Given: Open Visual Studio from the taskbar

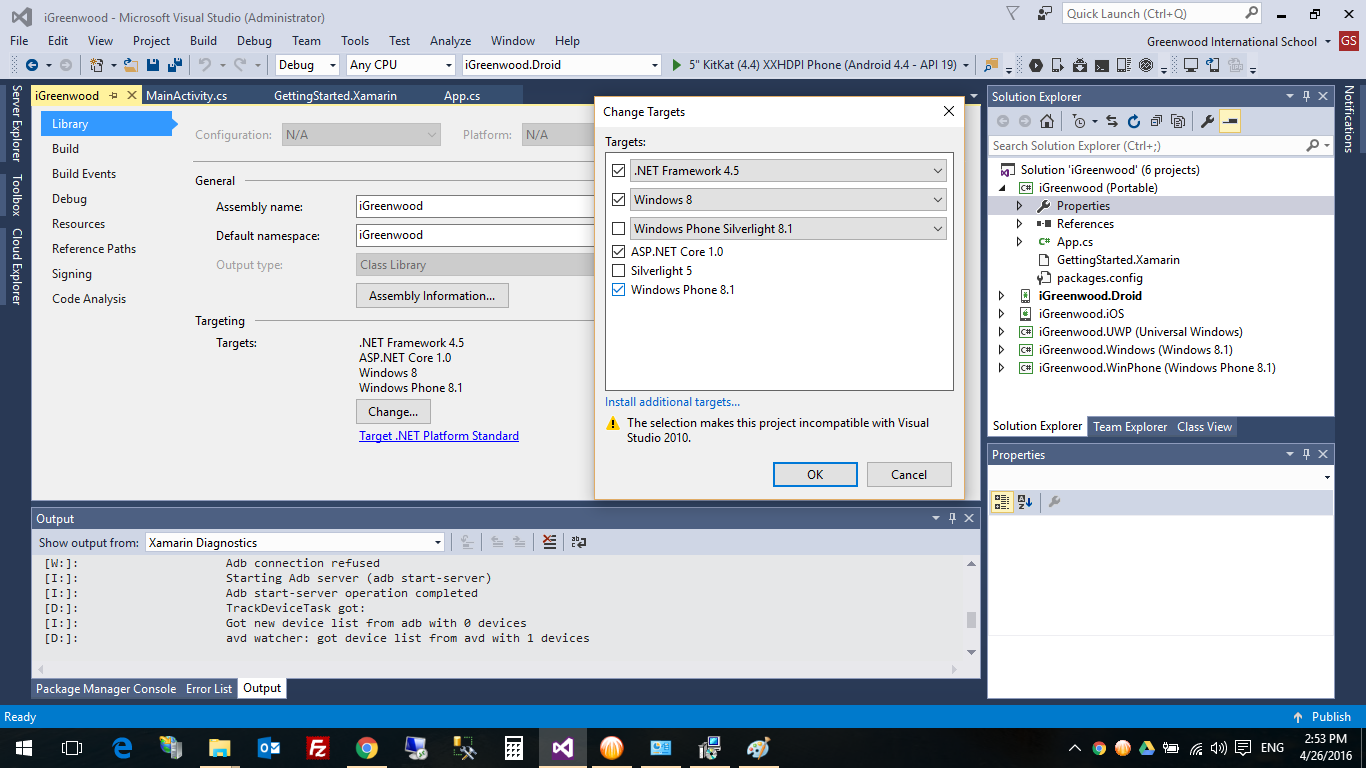Looking at the screenshot, I should click(562, 747).
